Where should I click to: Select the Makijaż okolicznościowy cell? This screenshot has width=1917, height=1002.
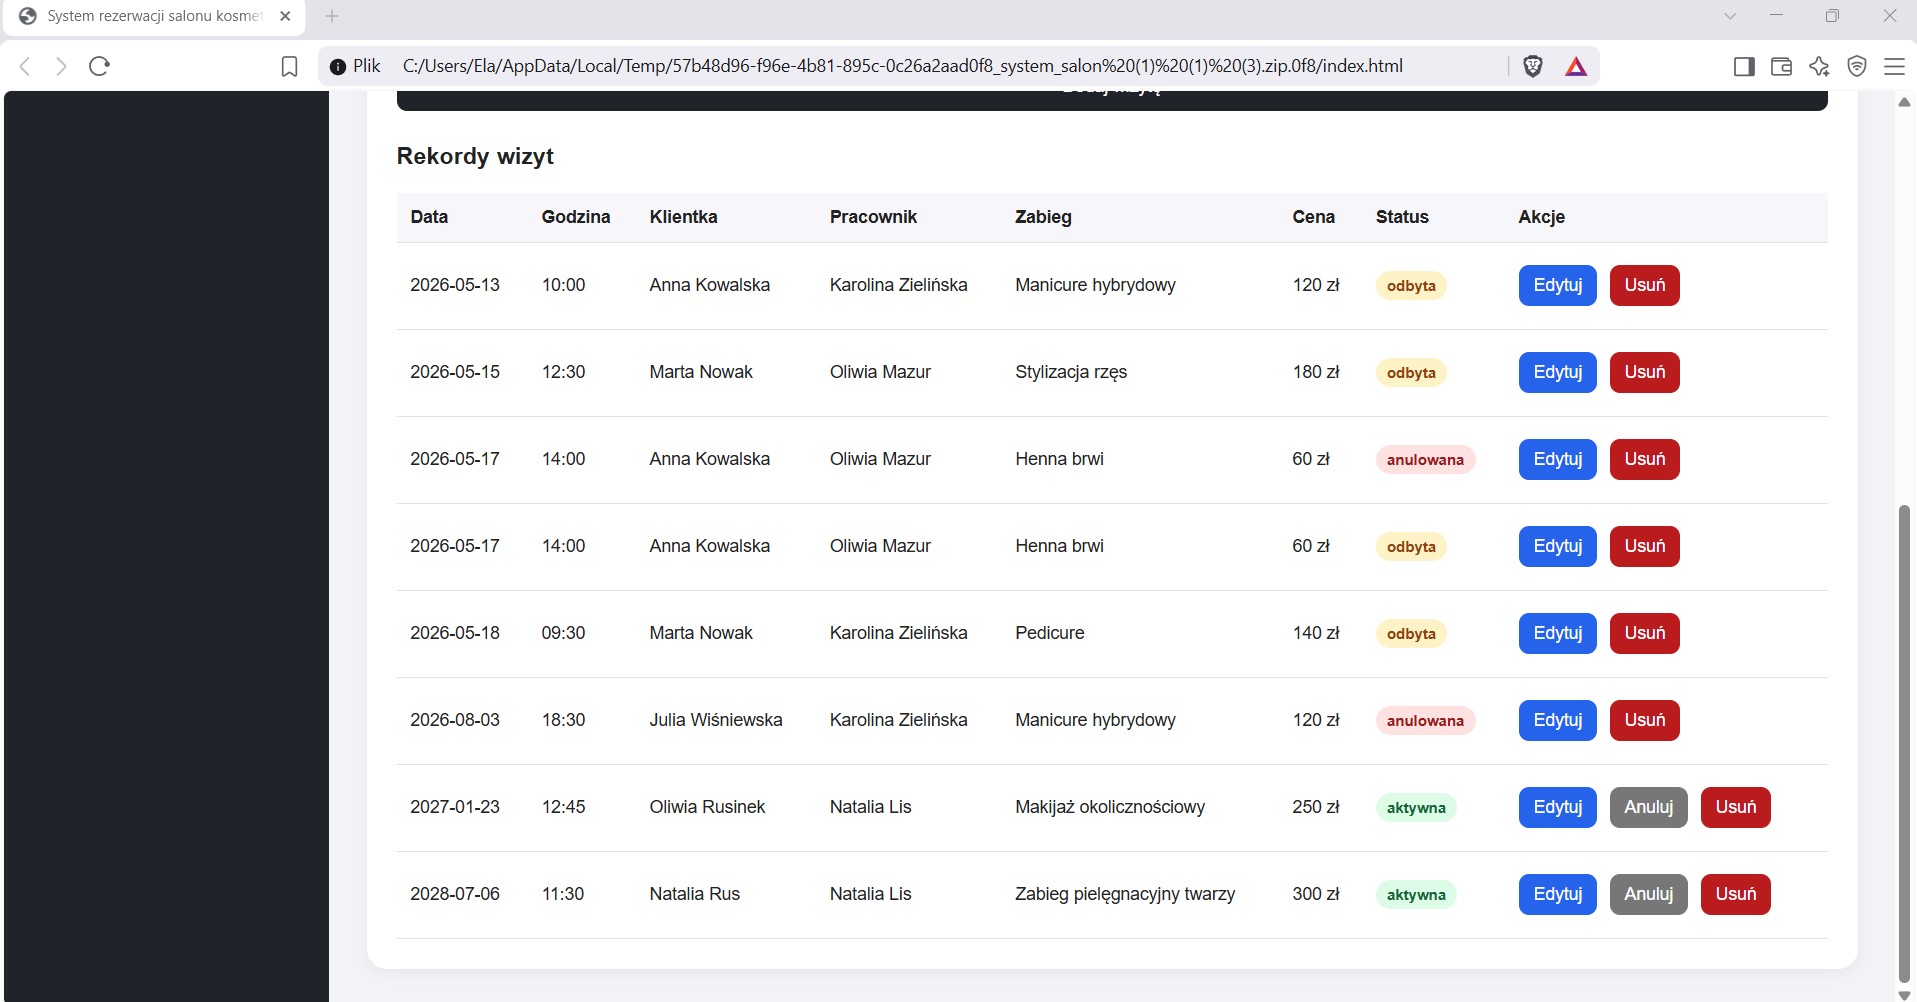point(1110,807)
